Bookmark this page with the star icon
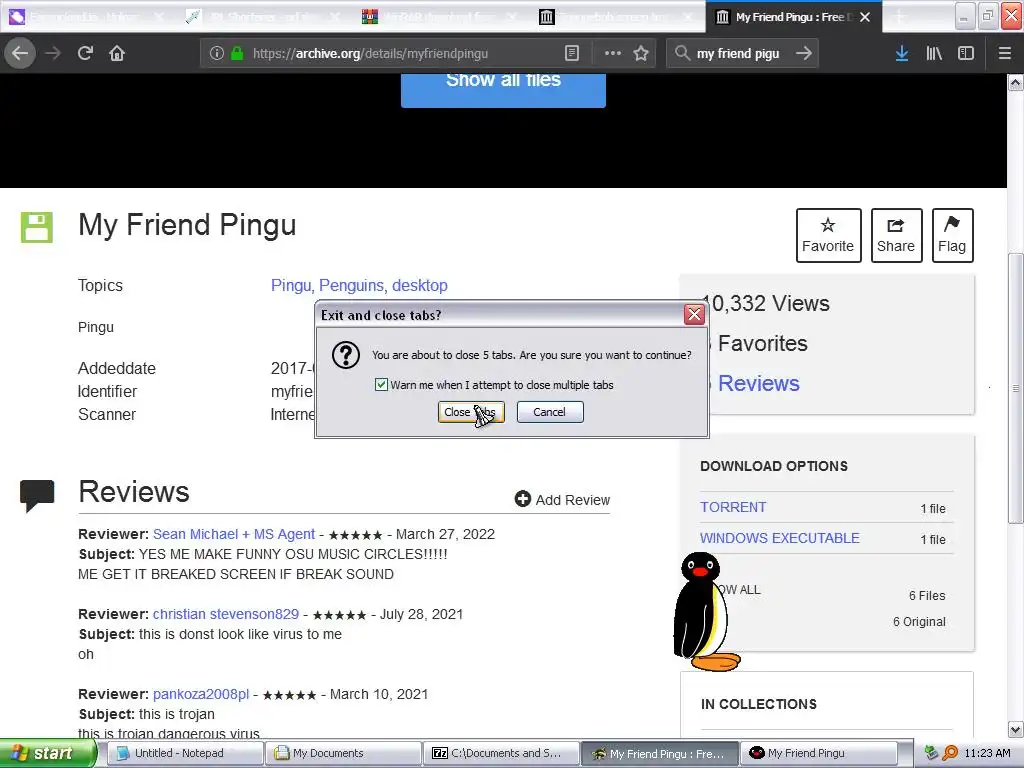Image resolution: width=1024 pixels, height=768 pixels. (x=641, y=54)
